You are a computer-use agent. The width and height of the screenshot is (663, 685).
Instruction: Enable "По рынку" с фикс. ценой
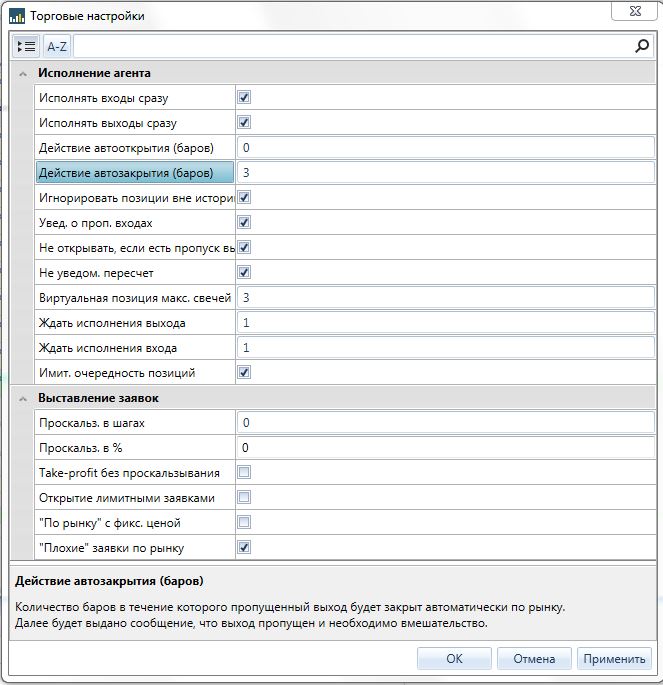(x=244, y=523)
